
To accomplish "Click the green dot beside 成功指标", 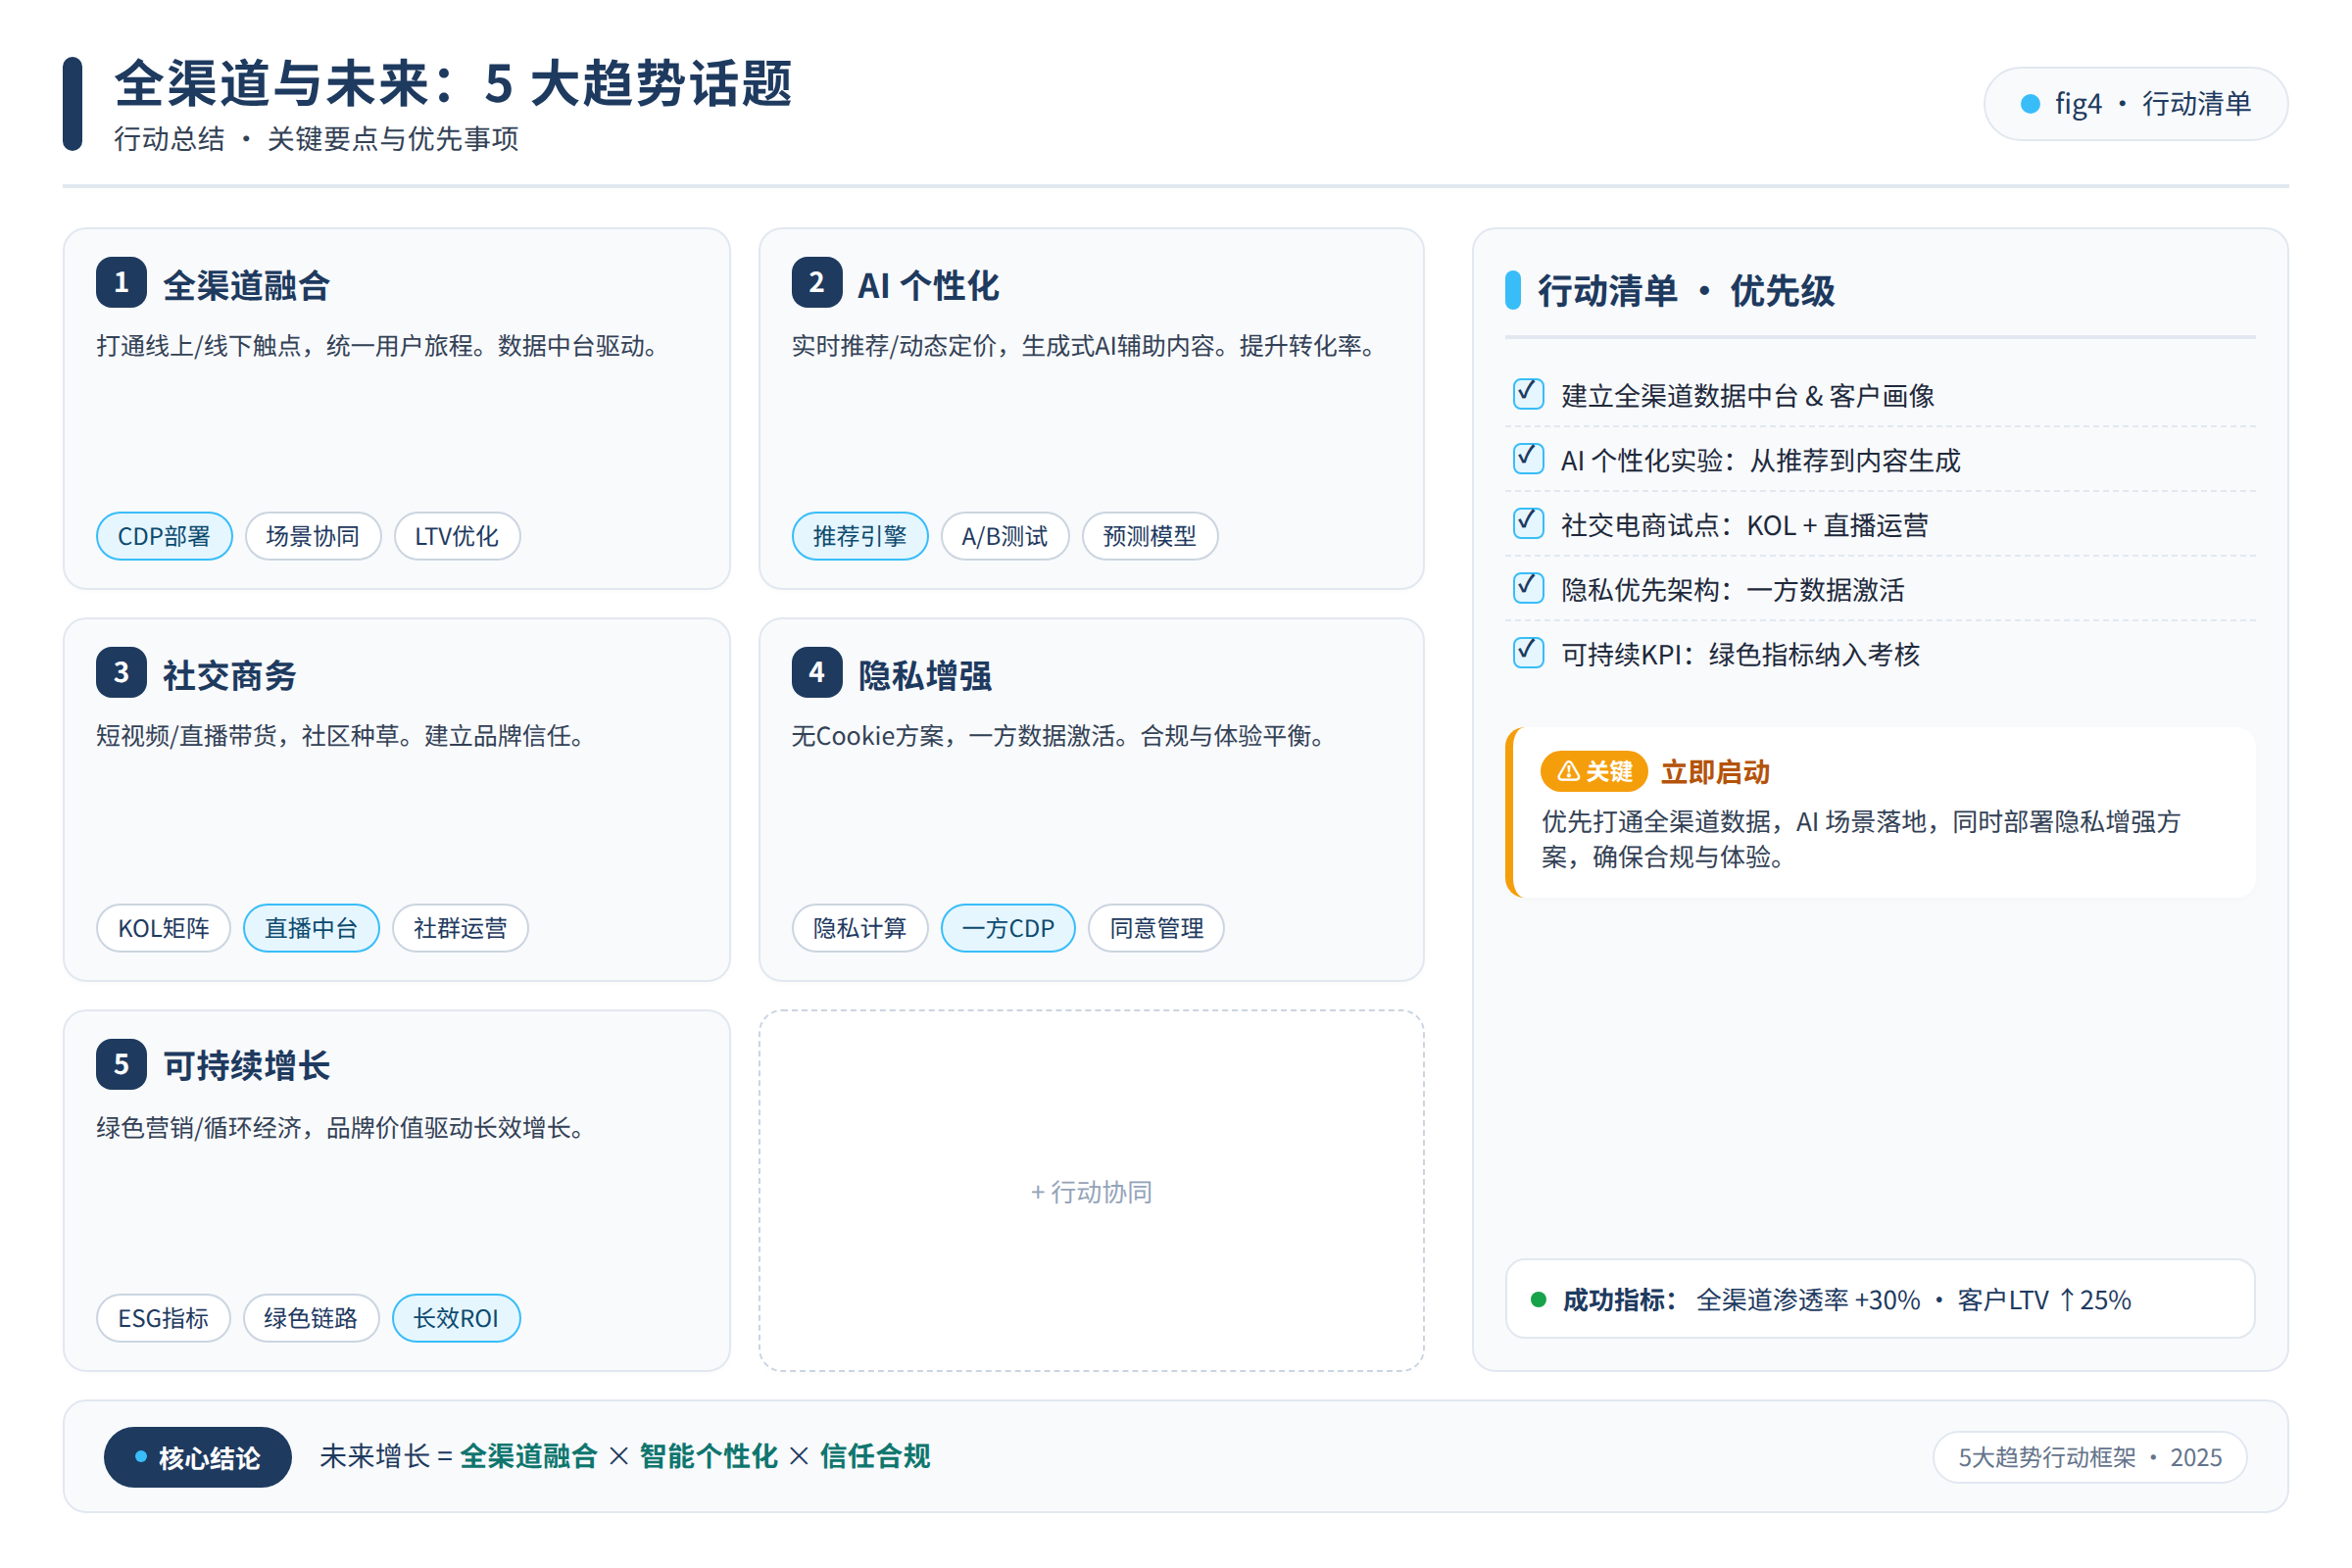I will click(x=1539, y=1300).
